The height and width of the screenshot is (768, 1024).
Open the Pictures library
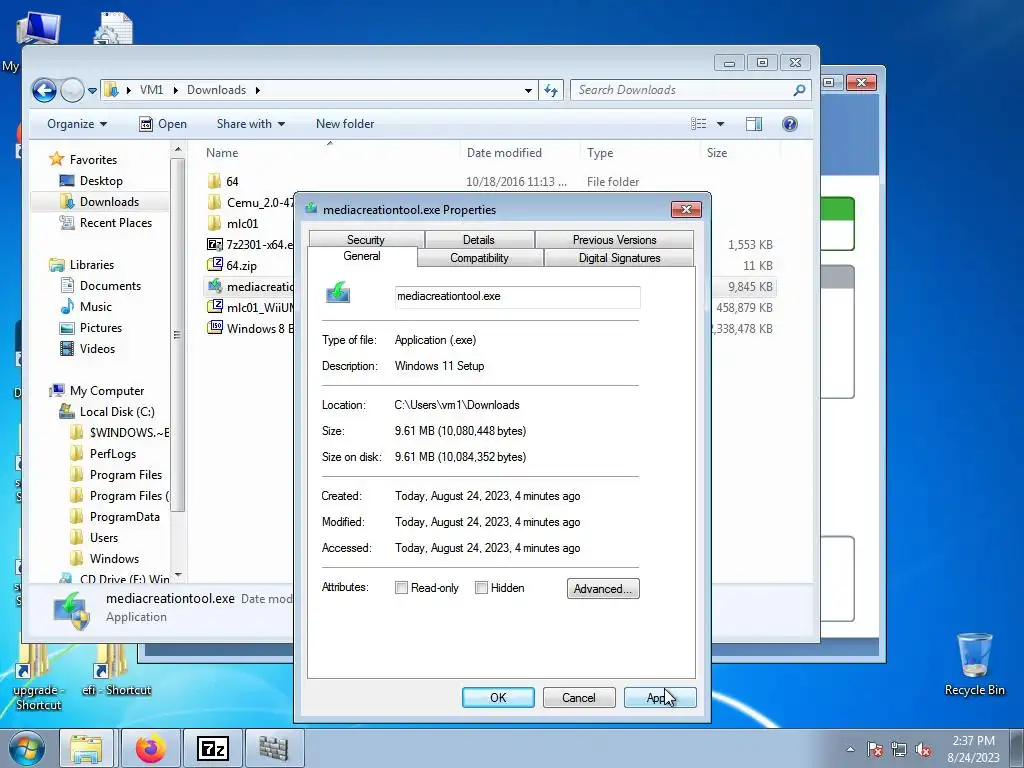(x=90, y=327)
